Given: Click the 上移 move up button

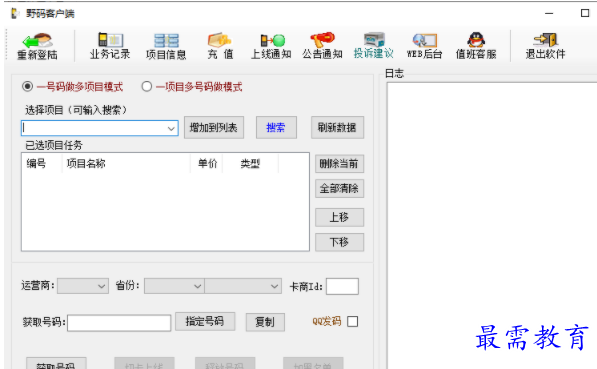Looking at the screenshot, I should pos(339,217).
